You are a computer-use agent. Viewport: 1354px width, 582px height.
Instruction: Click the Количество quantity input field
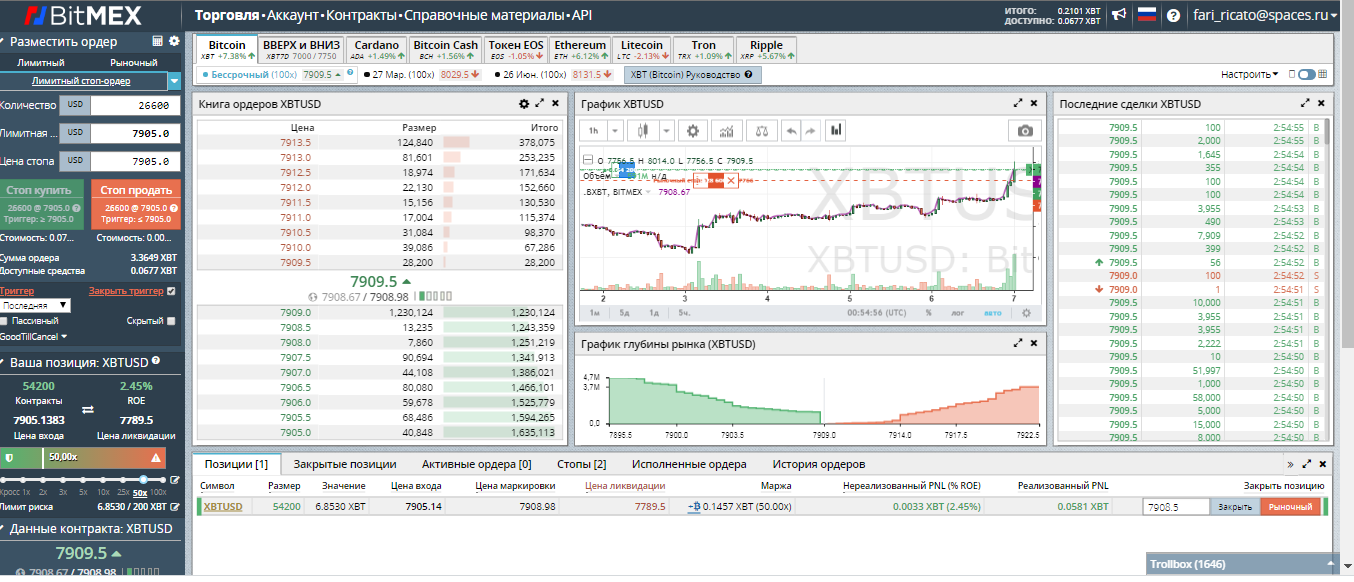tap(135, 105)
